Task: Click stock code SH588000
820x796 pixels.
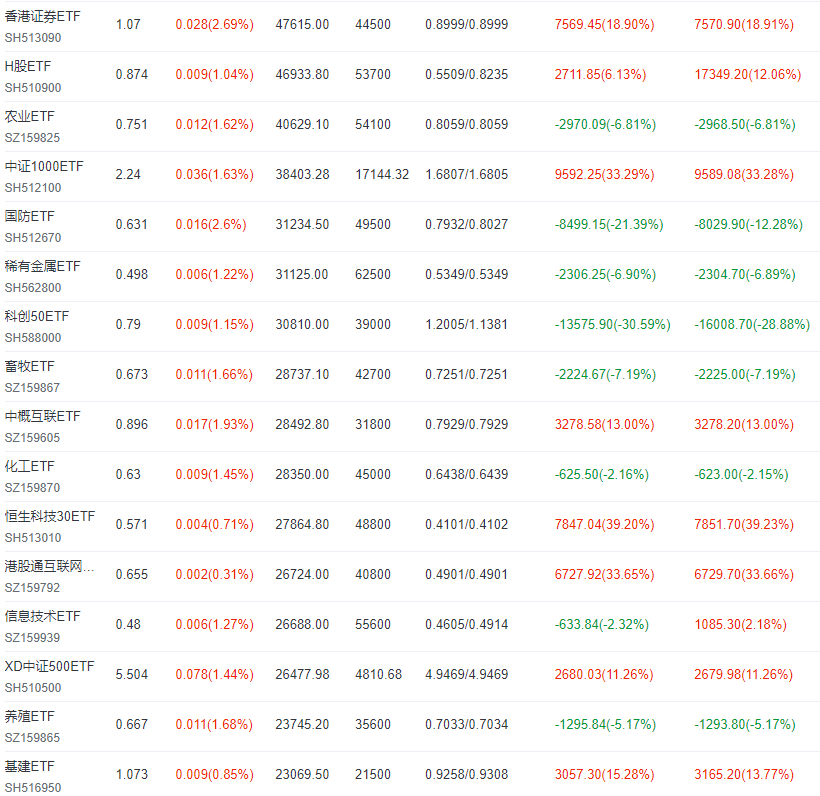Action: (33, 338)
